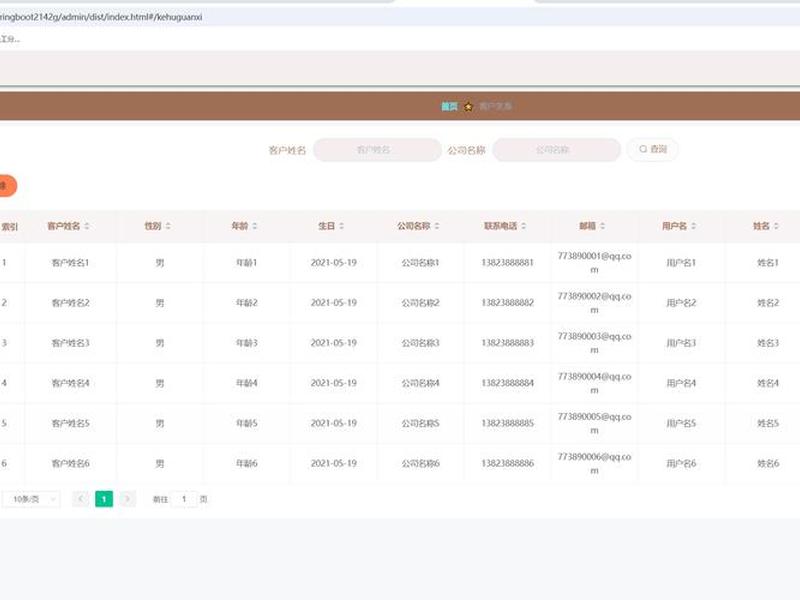
Task: Click cell 公司名称1
Action: 420,263
